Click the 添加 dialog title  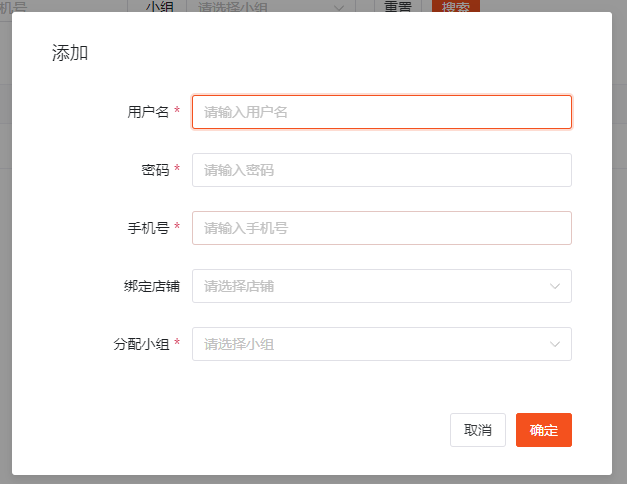pos(70,53)
